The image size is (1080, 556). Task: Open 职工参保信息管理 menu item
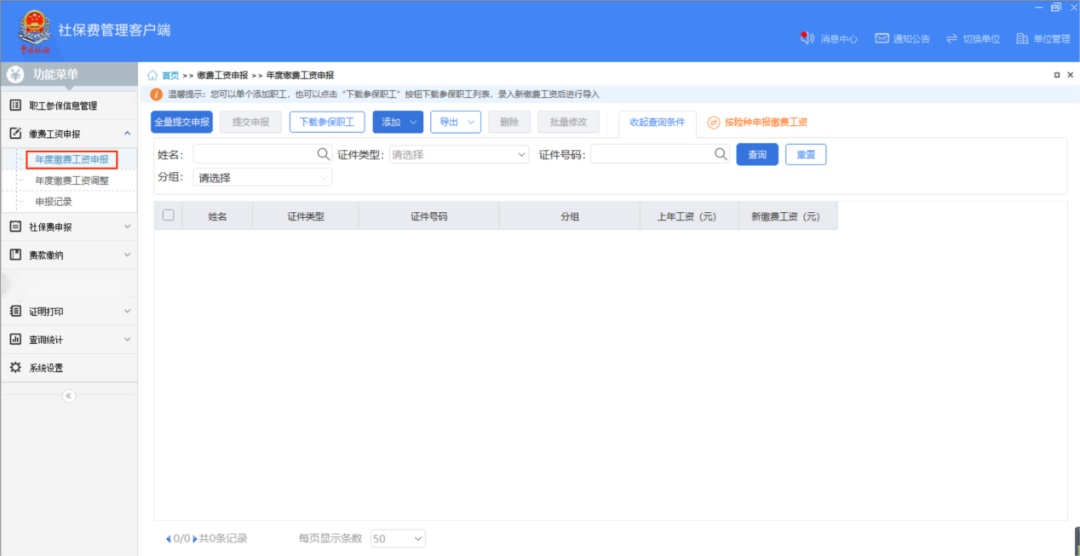pos(69,105)
